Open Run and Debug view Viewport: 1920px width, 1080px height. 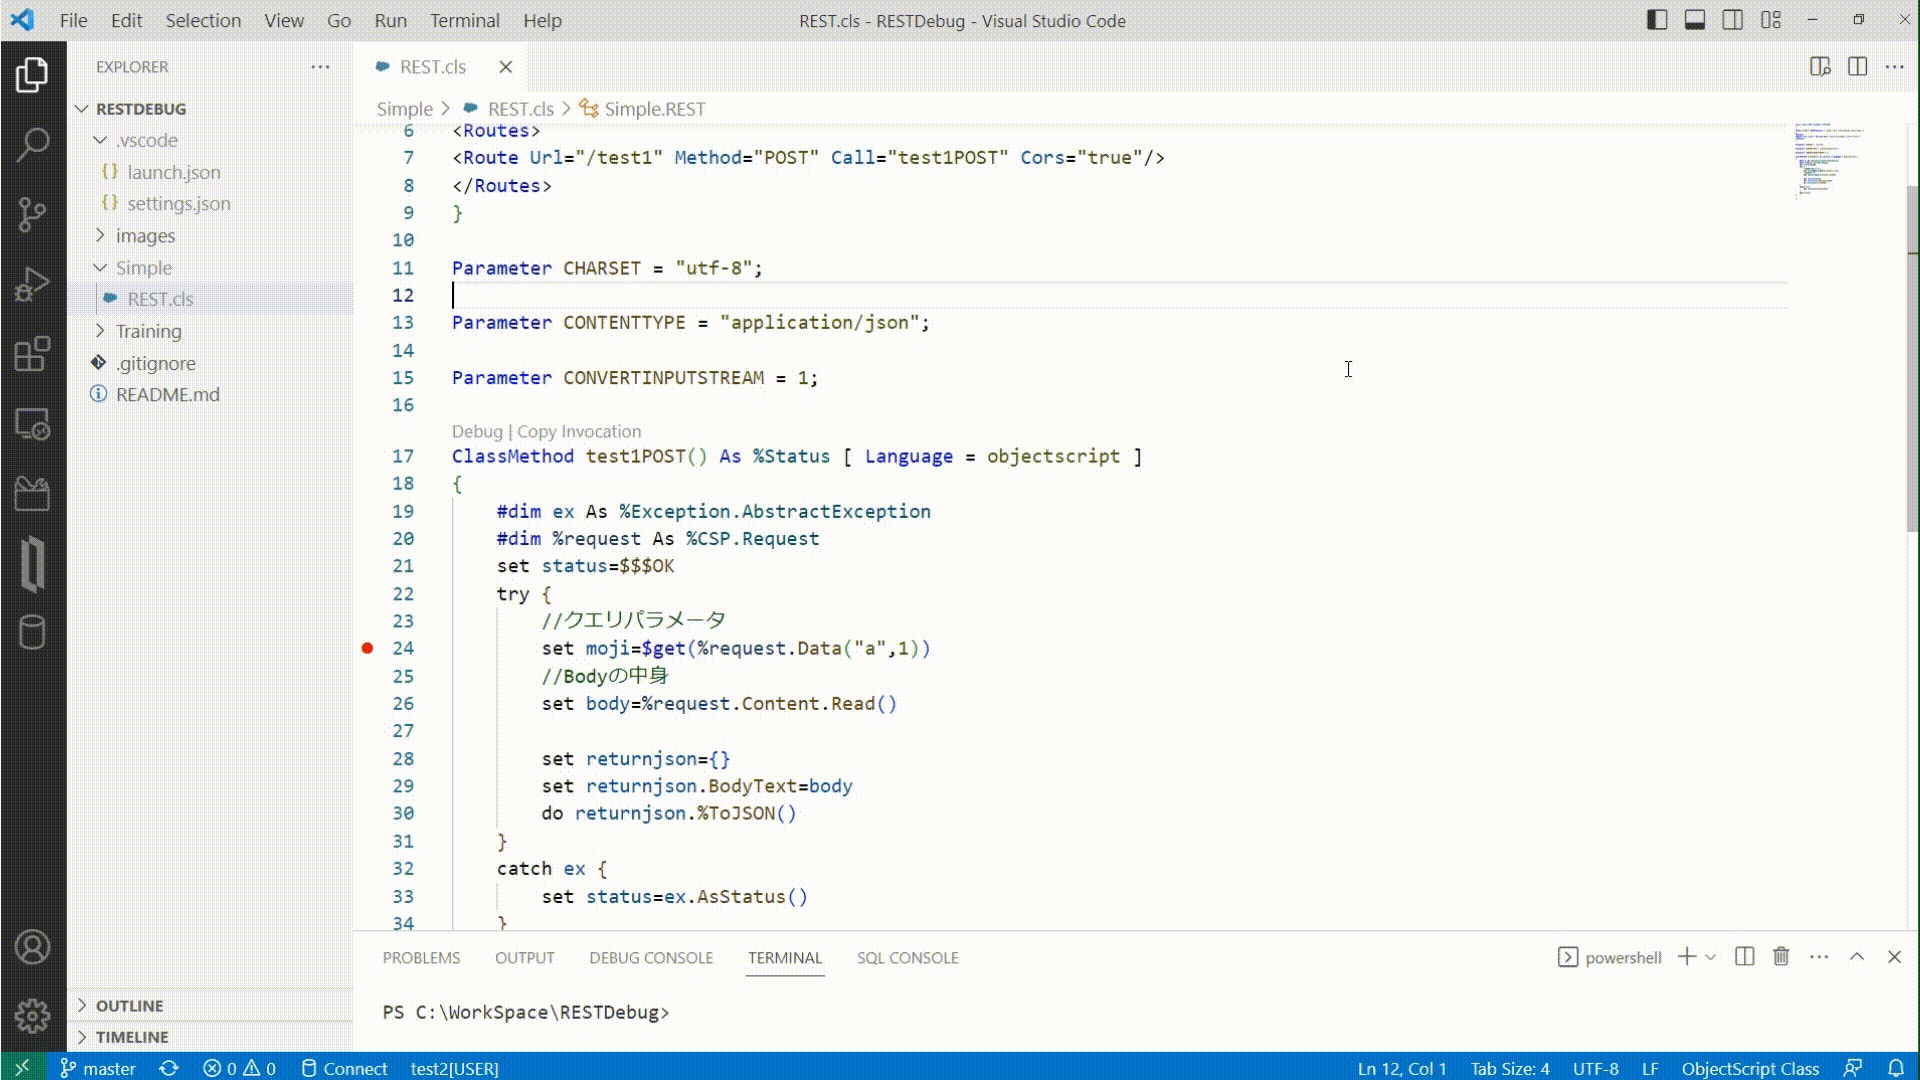(32, 284)
